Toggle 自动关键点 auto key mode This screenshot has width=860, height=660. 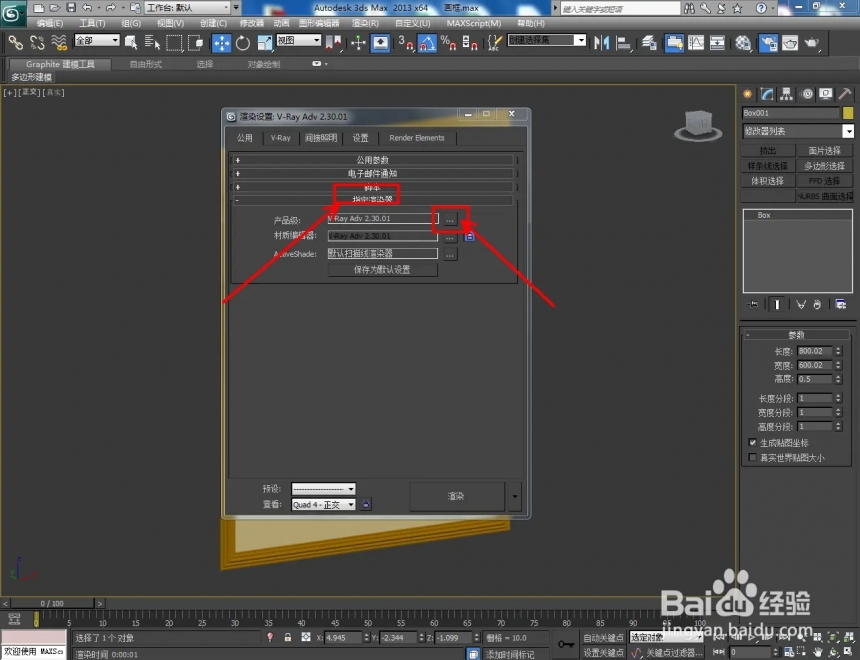pos(603,638)
